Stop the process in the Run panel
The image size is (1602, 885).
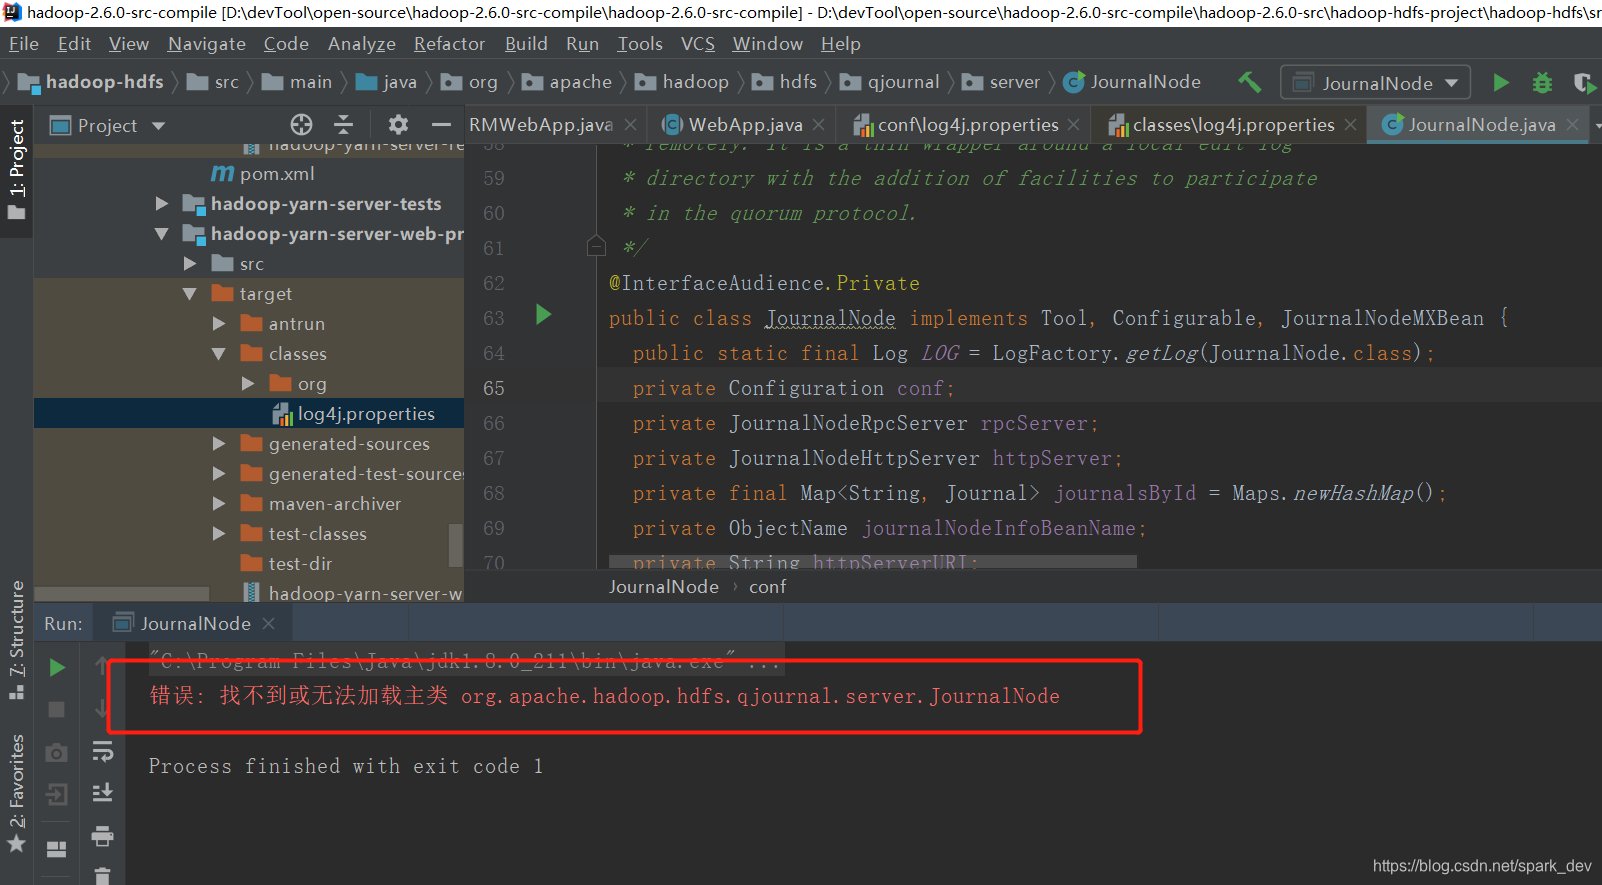57,709
